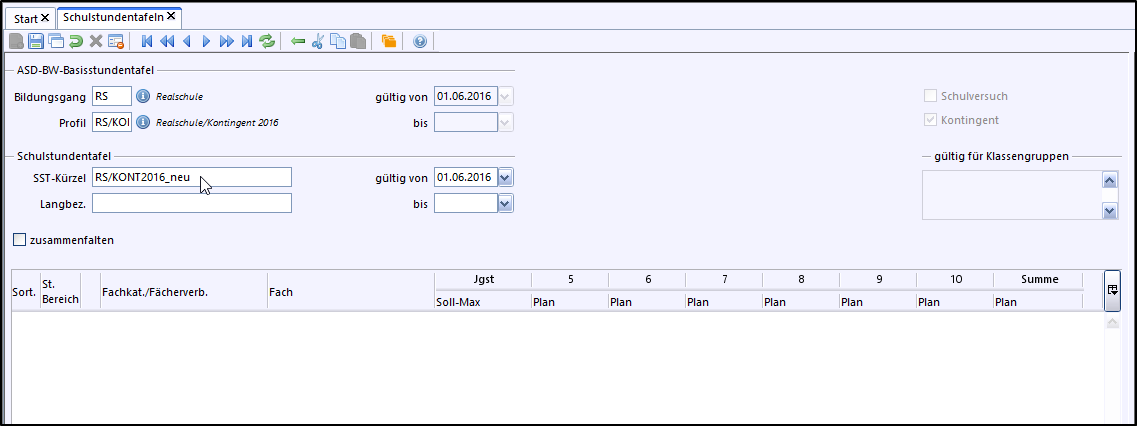Toggle the Schulversuch checkbox
Screen dimensions: 1137x426
point(930,97)
